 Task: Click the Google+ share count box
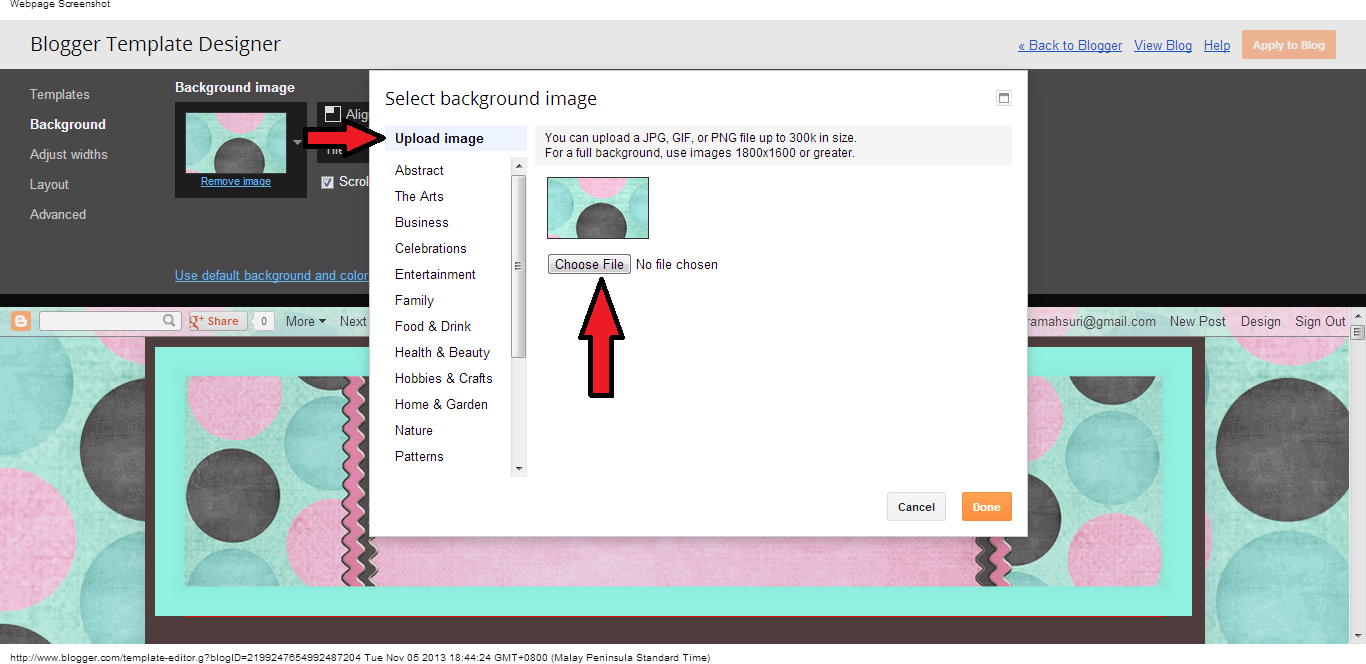[x=264, y=321]
